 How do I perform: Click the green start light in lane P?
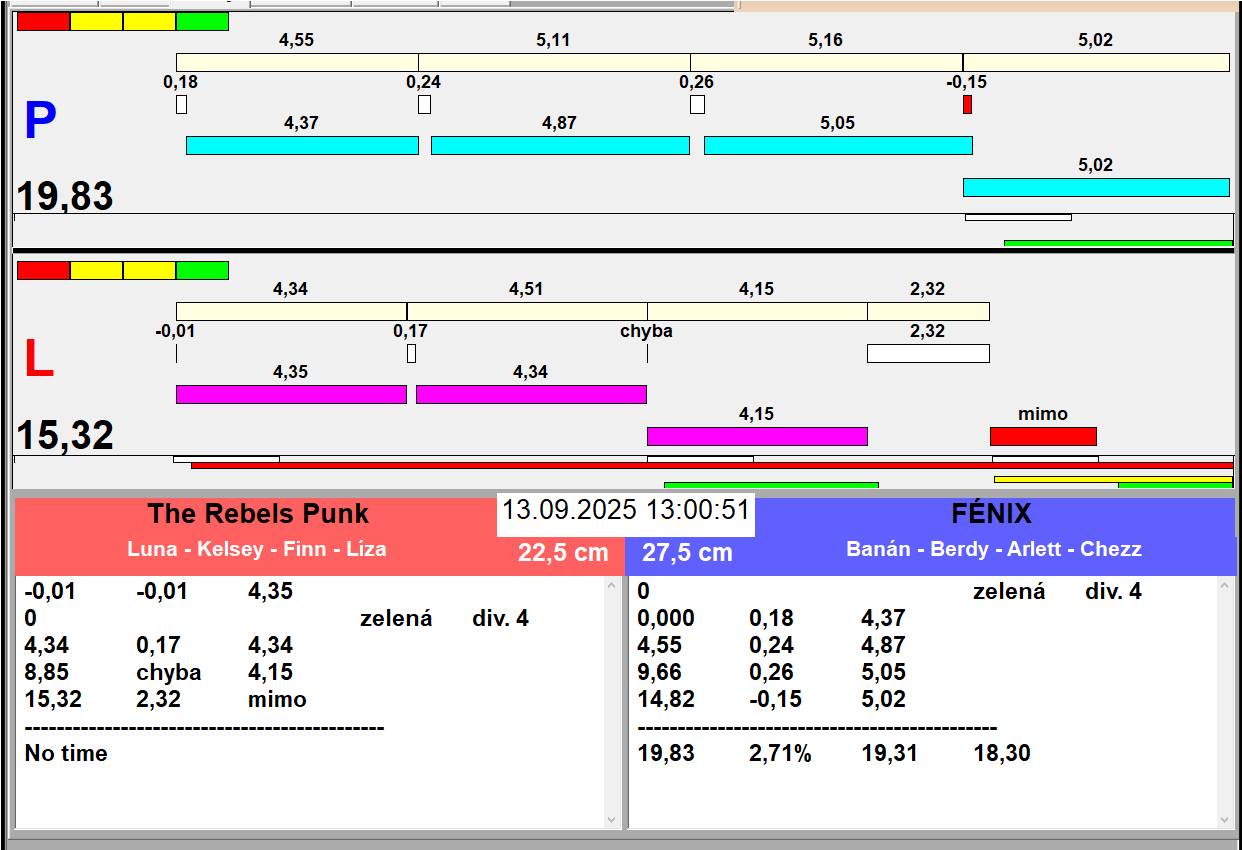[x=202, y=21]
